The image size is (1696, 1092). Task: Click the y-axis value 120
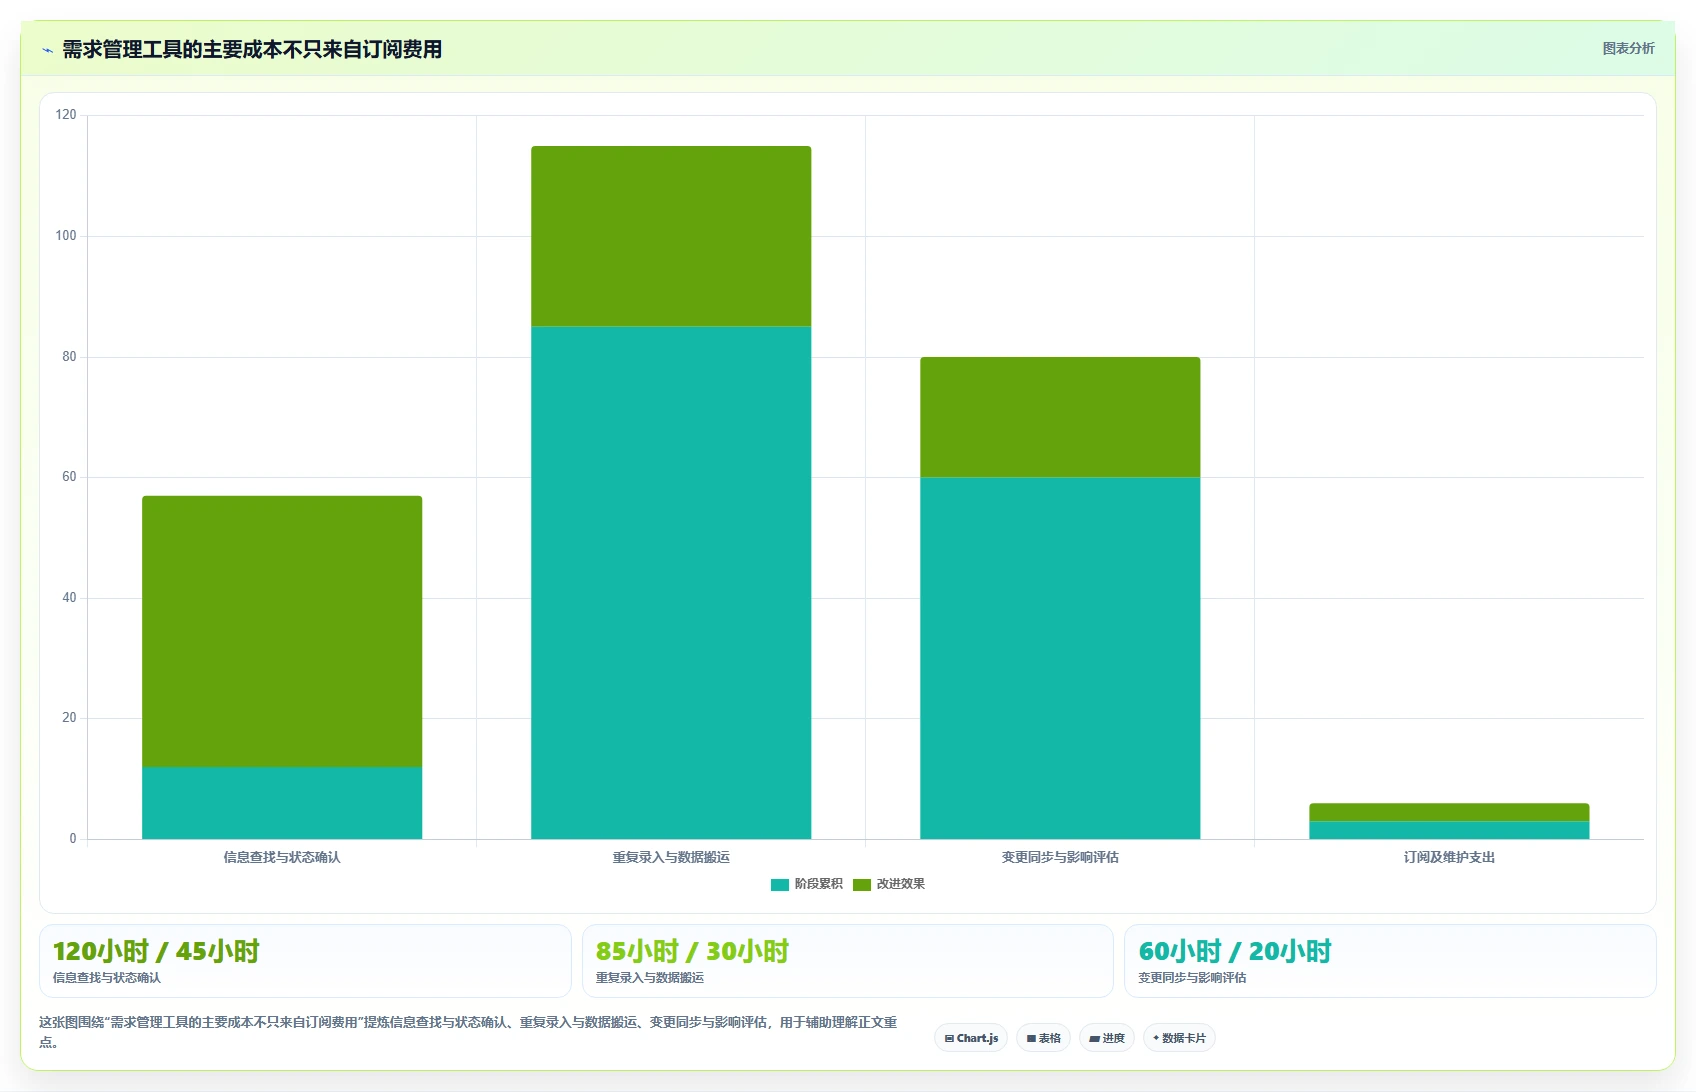click(x=66, y=115)
